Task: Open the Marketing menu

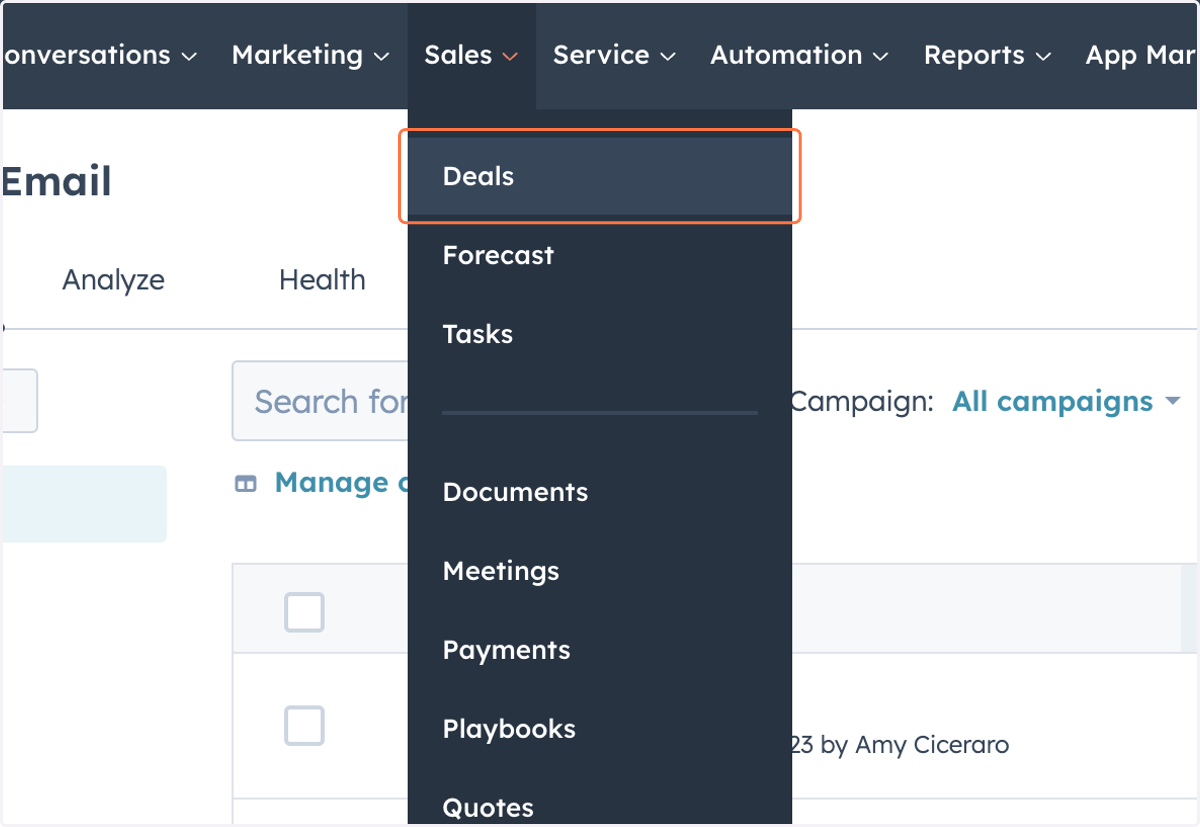Action: (310, 55)
